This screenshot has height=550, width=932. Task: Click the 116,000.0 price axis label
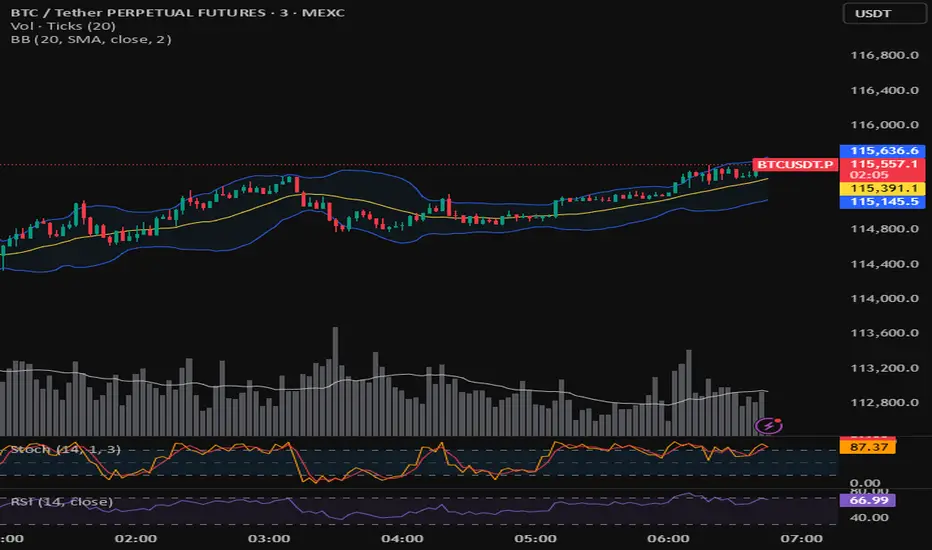[x=885, y=125]
